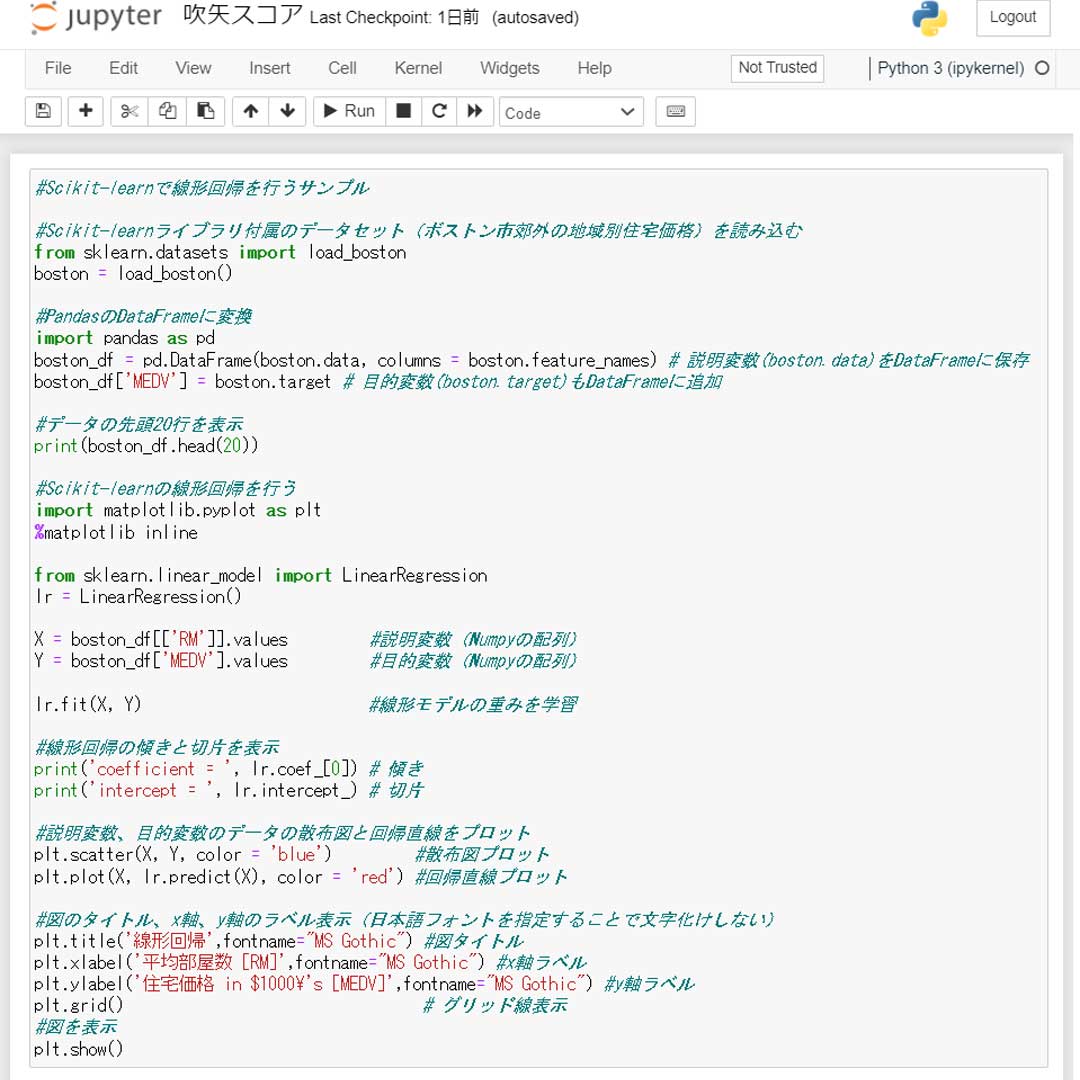Open the command palette keyboard icon
Viewport: 1080px width, 1080px height.
[x=676, y=111]
